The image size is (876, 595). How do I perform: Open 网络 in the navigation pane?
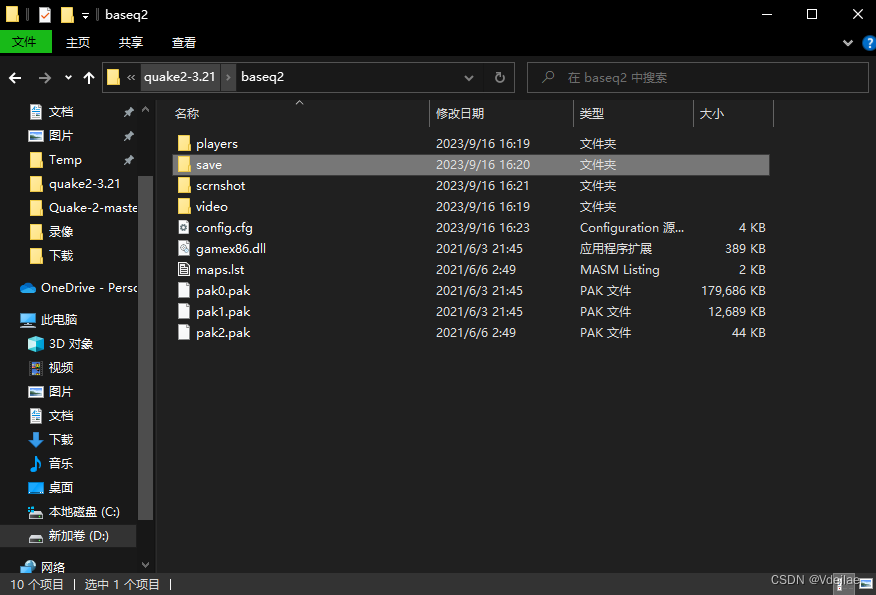coord(42,567)
